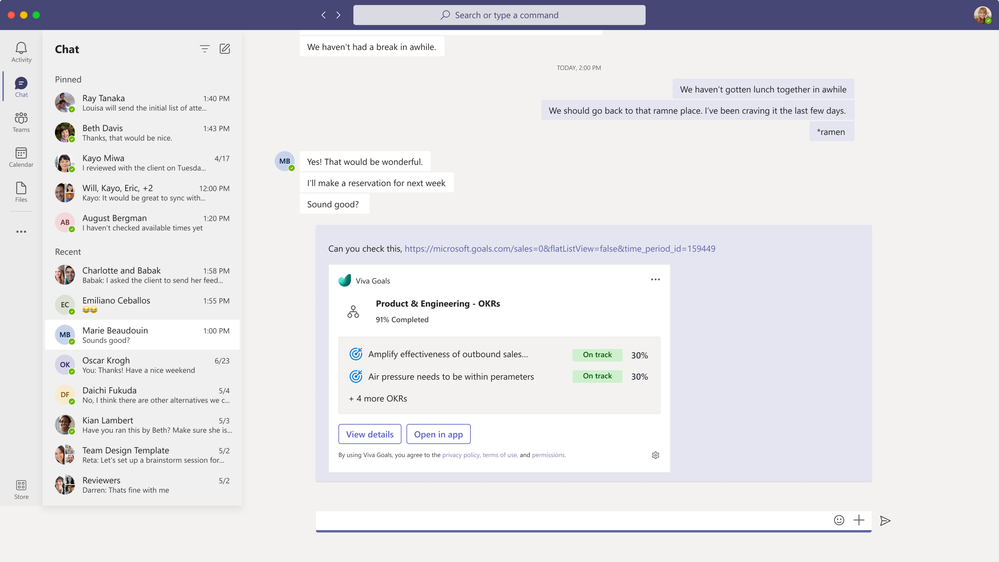Image resolution: width=999 pixels, height=562 pixels.
Task: Send the message with arrow icon
Action: coord(885,521)
